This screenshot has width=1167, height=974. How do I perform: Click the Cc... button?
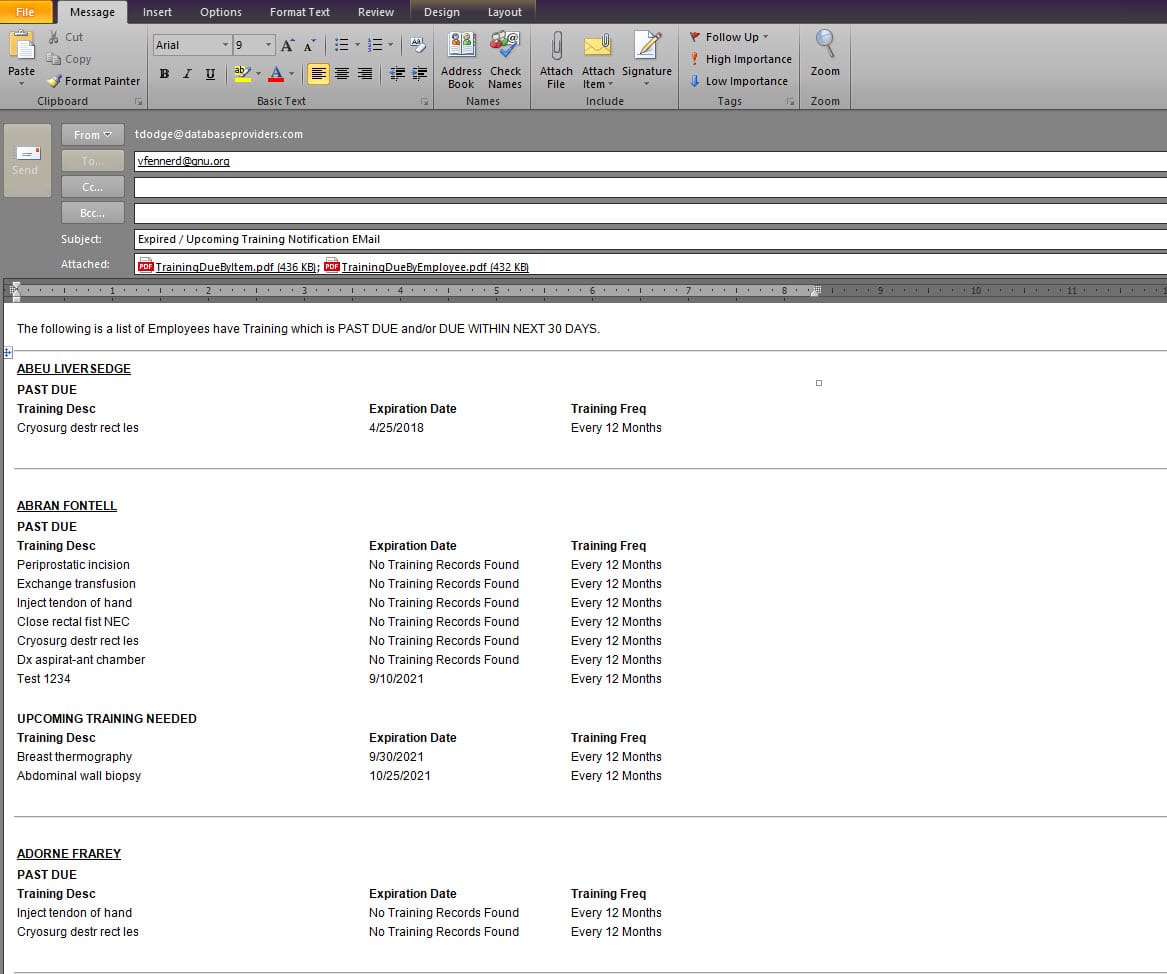click(92, 187)
